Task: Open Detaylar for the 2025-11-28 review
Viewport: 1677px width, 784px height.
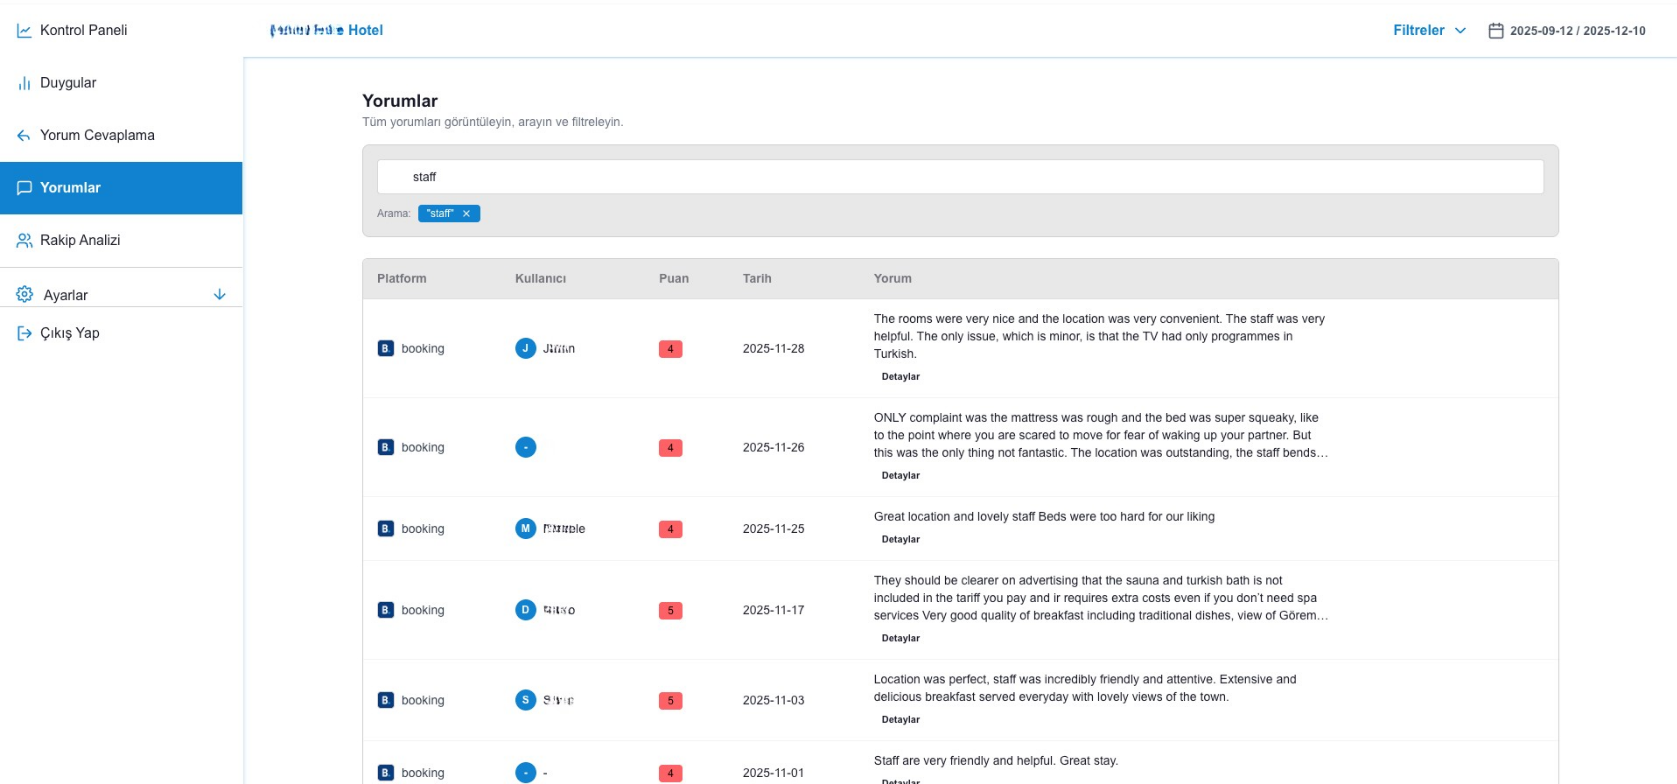Action: click(x=900, y=377)
